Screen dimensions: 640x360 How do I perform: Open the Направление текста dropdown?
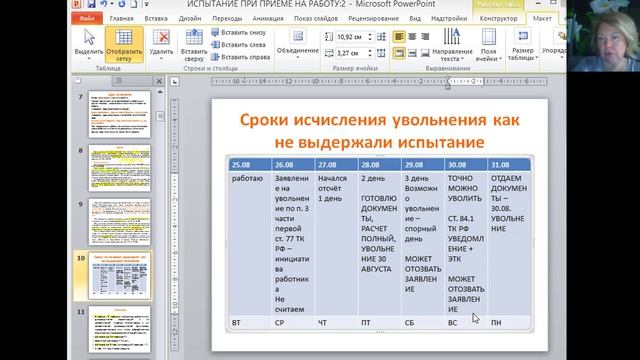pos(452,45)
